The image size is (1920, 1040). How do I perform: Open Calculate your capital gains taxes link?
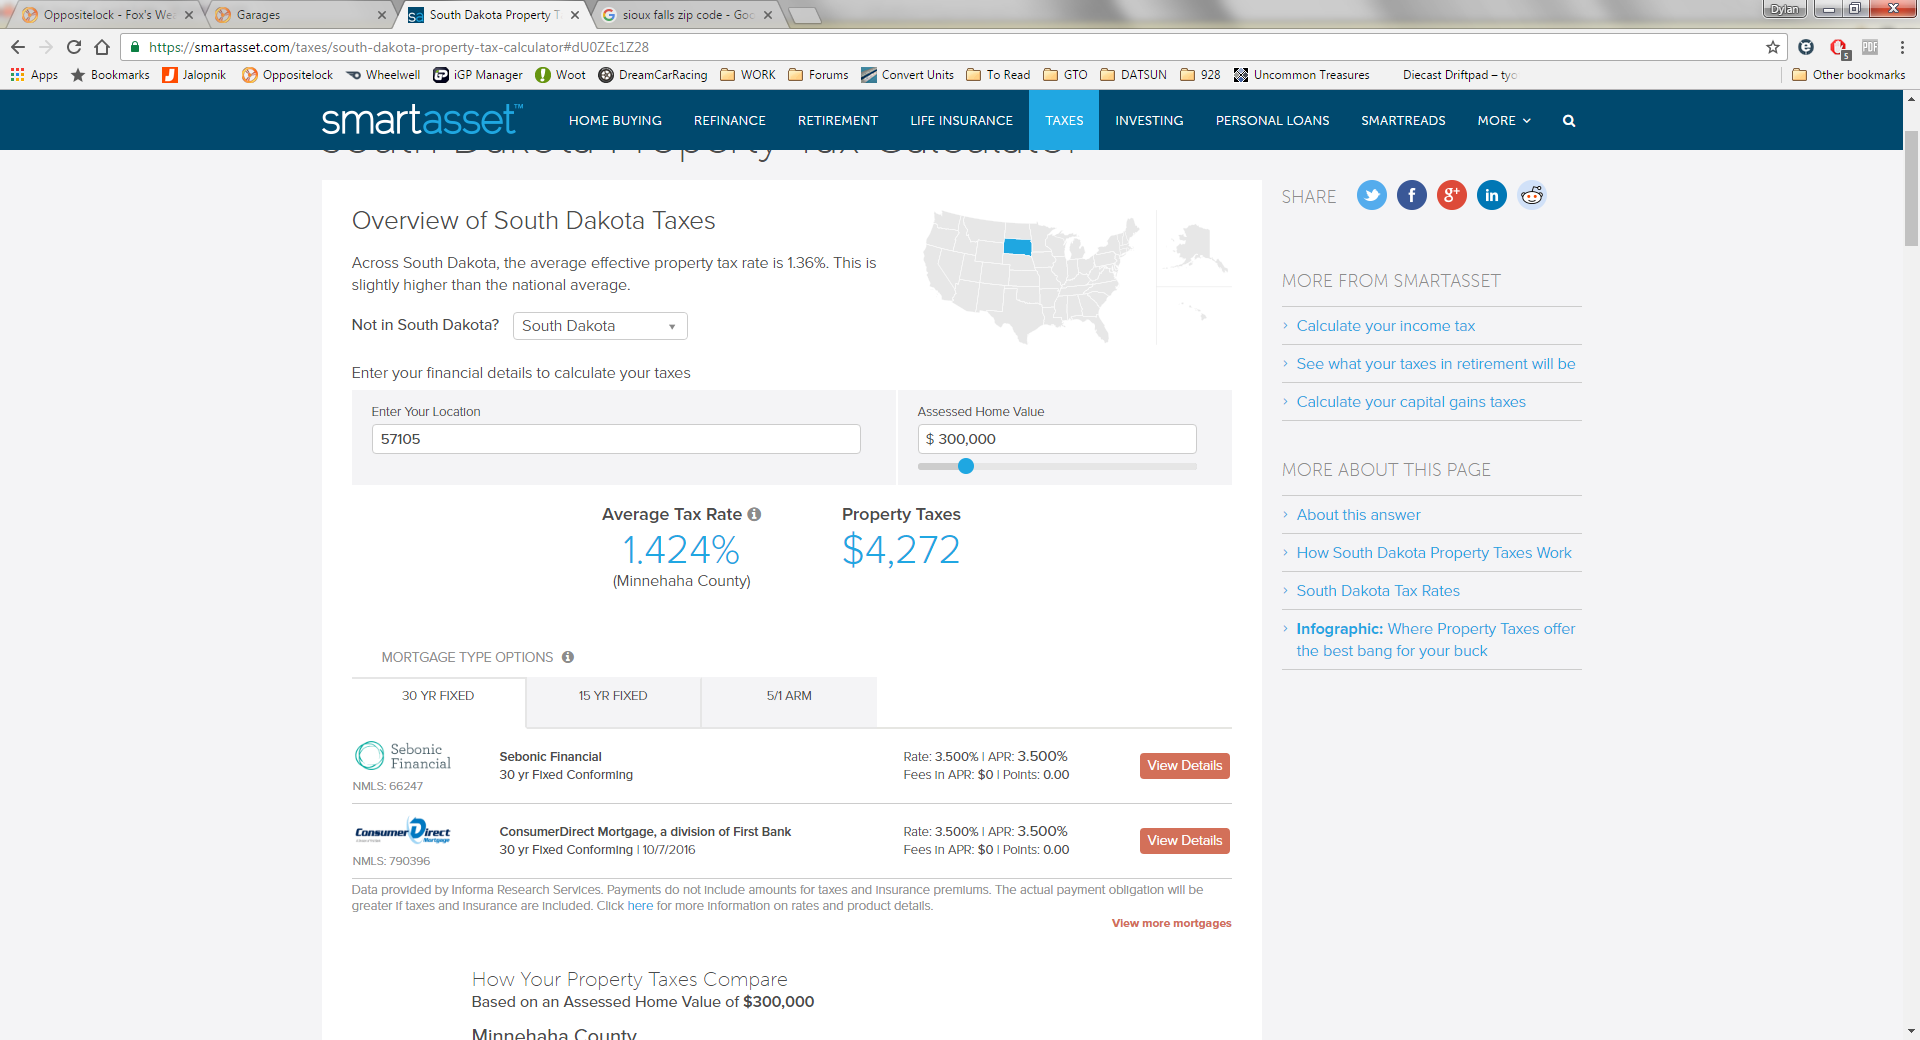(x=1411, y=402)
